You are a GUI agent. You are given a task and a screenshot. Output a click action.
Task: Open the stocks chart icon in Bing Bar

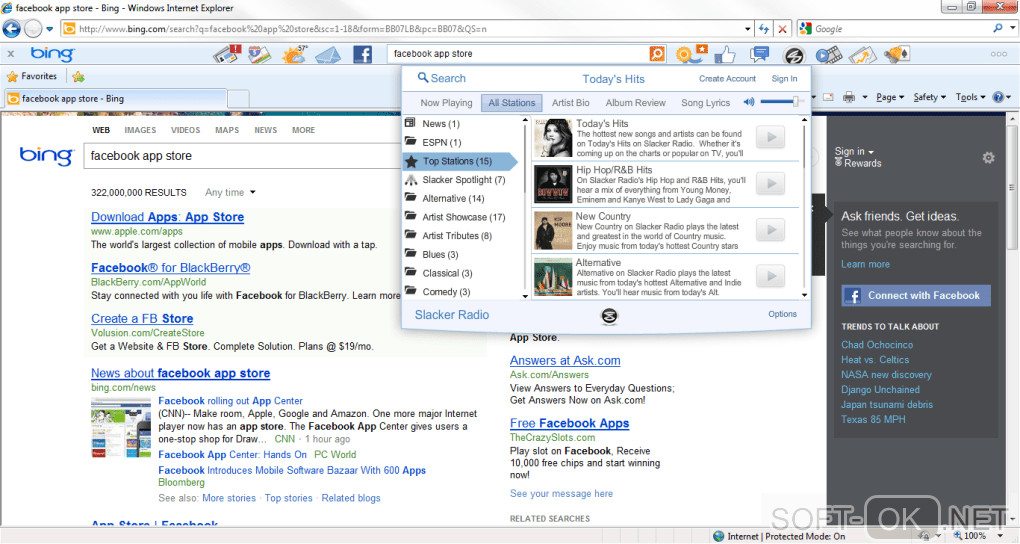tap(863, 55)
